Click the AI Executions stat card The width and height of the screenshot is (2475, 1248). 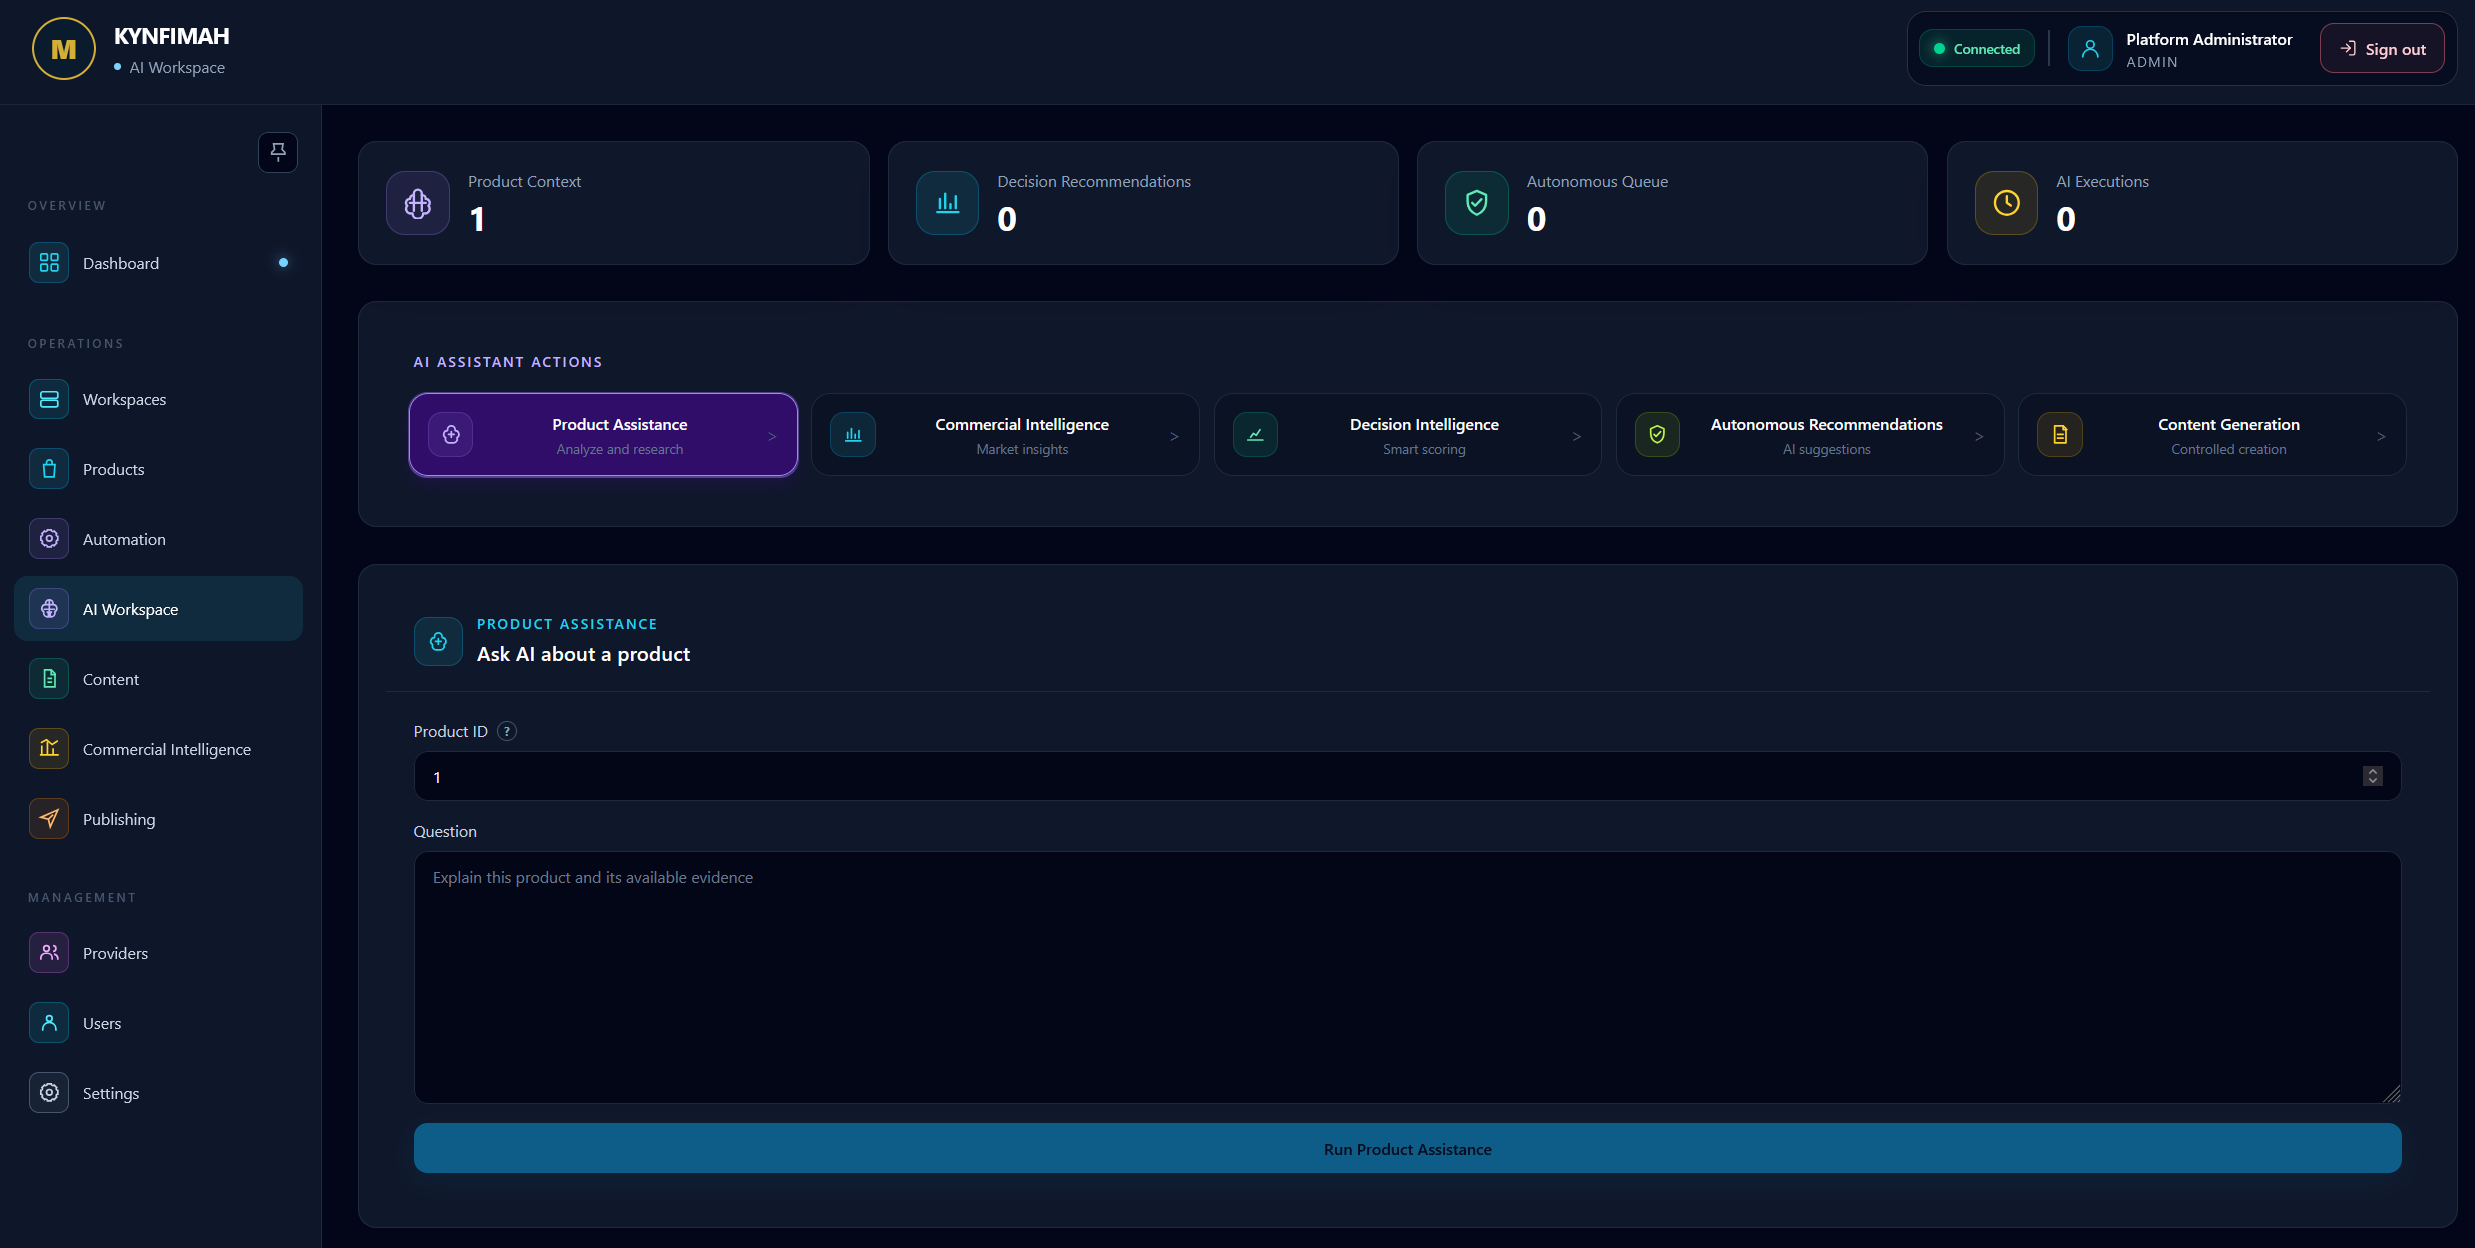pyautogui.click(x=2202, y=203)
